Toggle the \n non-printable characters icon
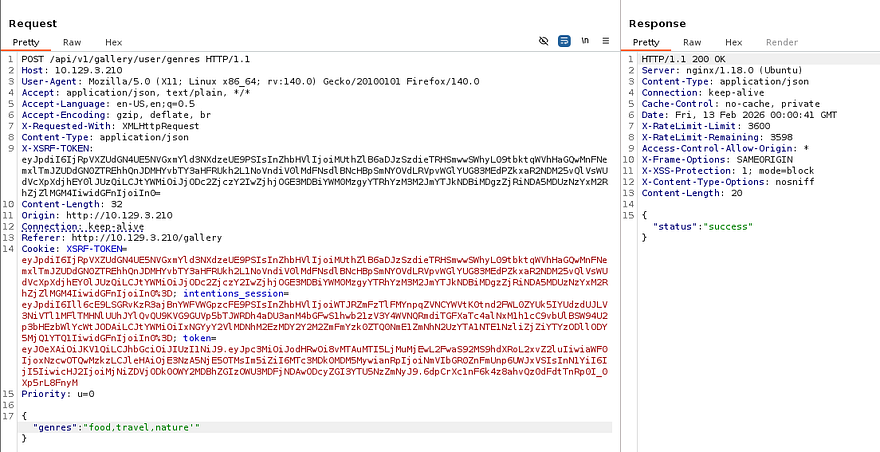The image size is (880, 452). (585, 42)
